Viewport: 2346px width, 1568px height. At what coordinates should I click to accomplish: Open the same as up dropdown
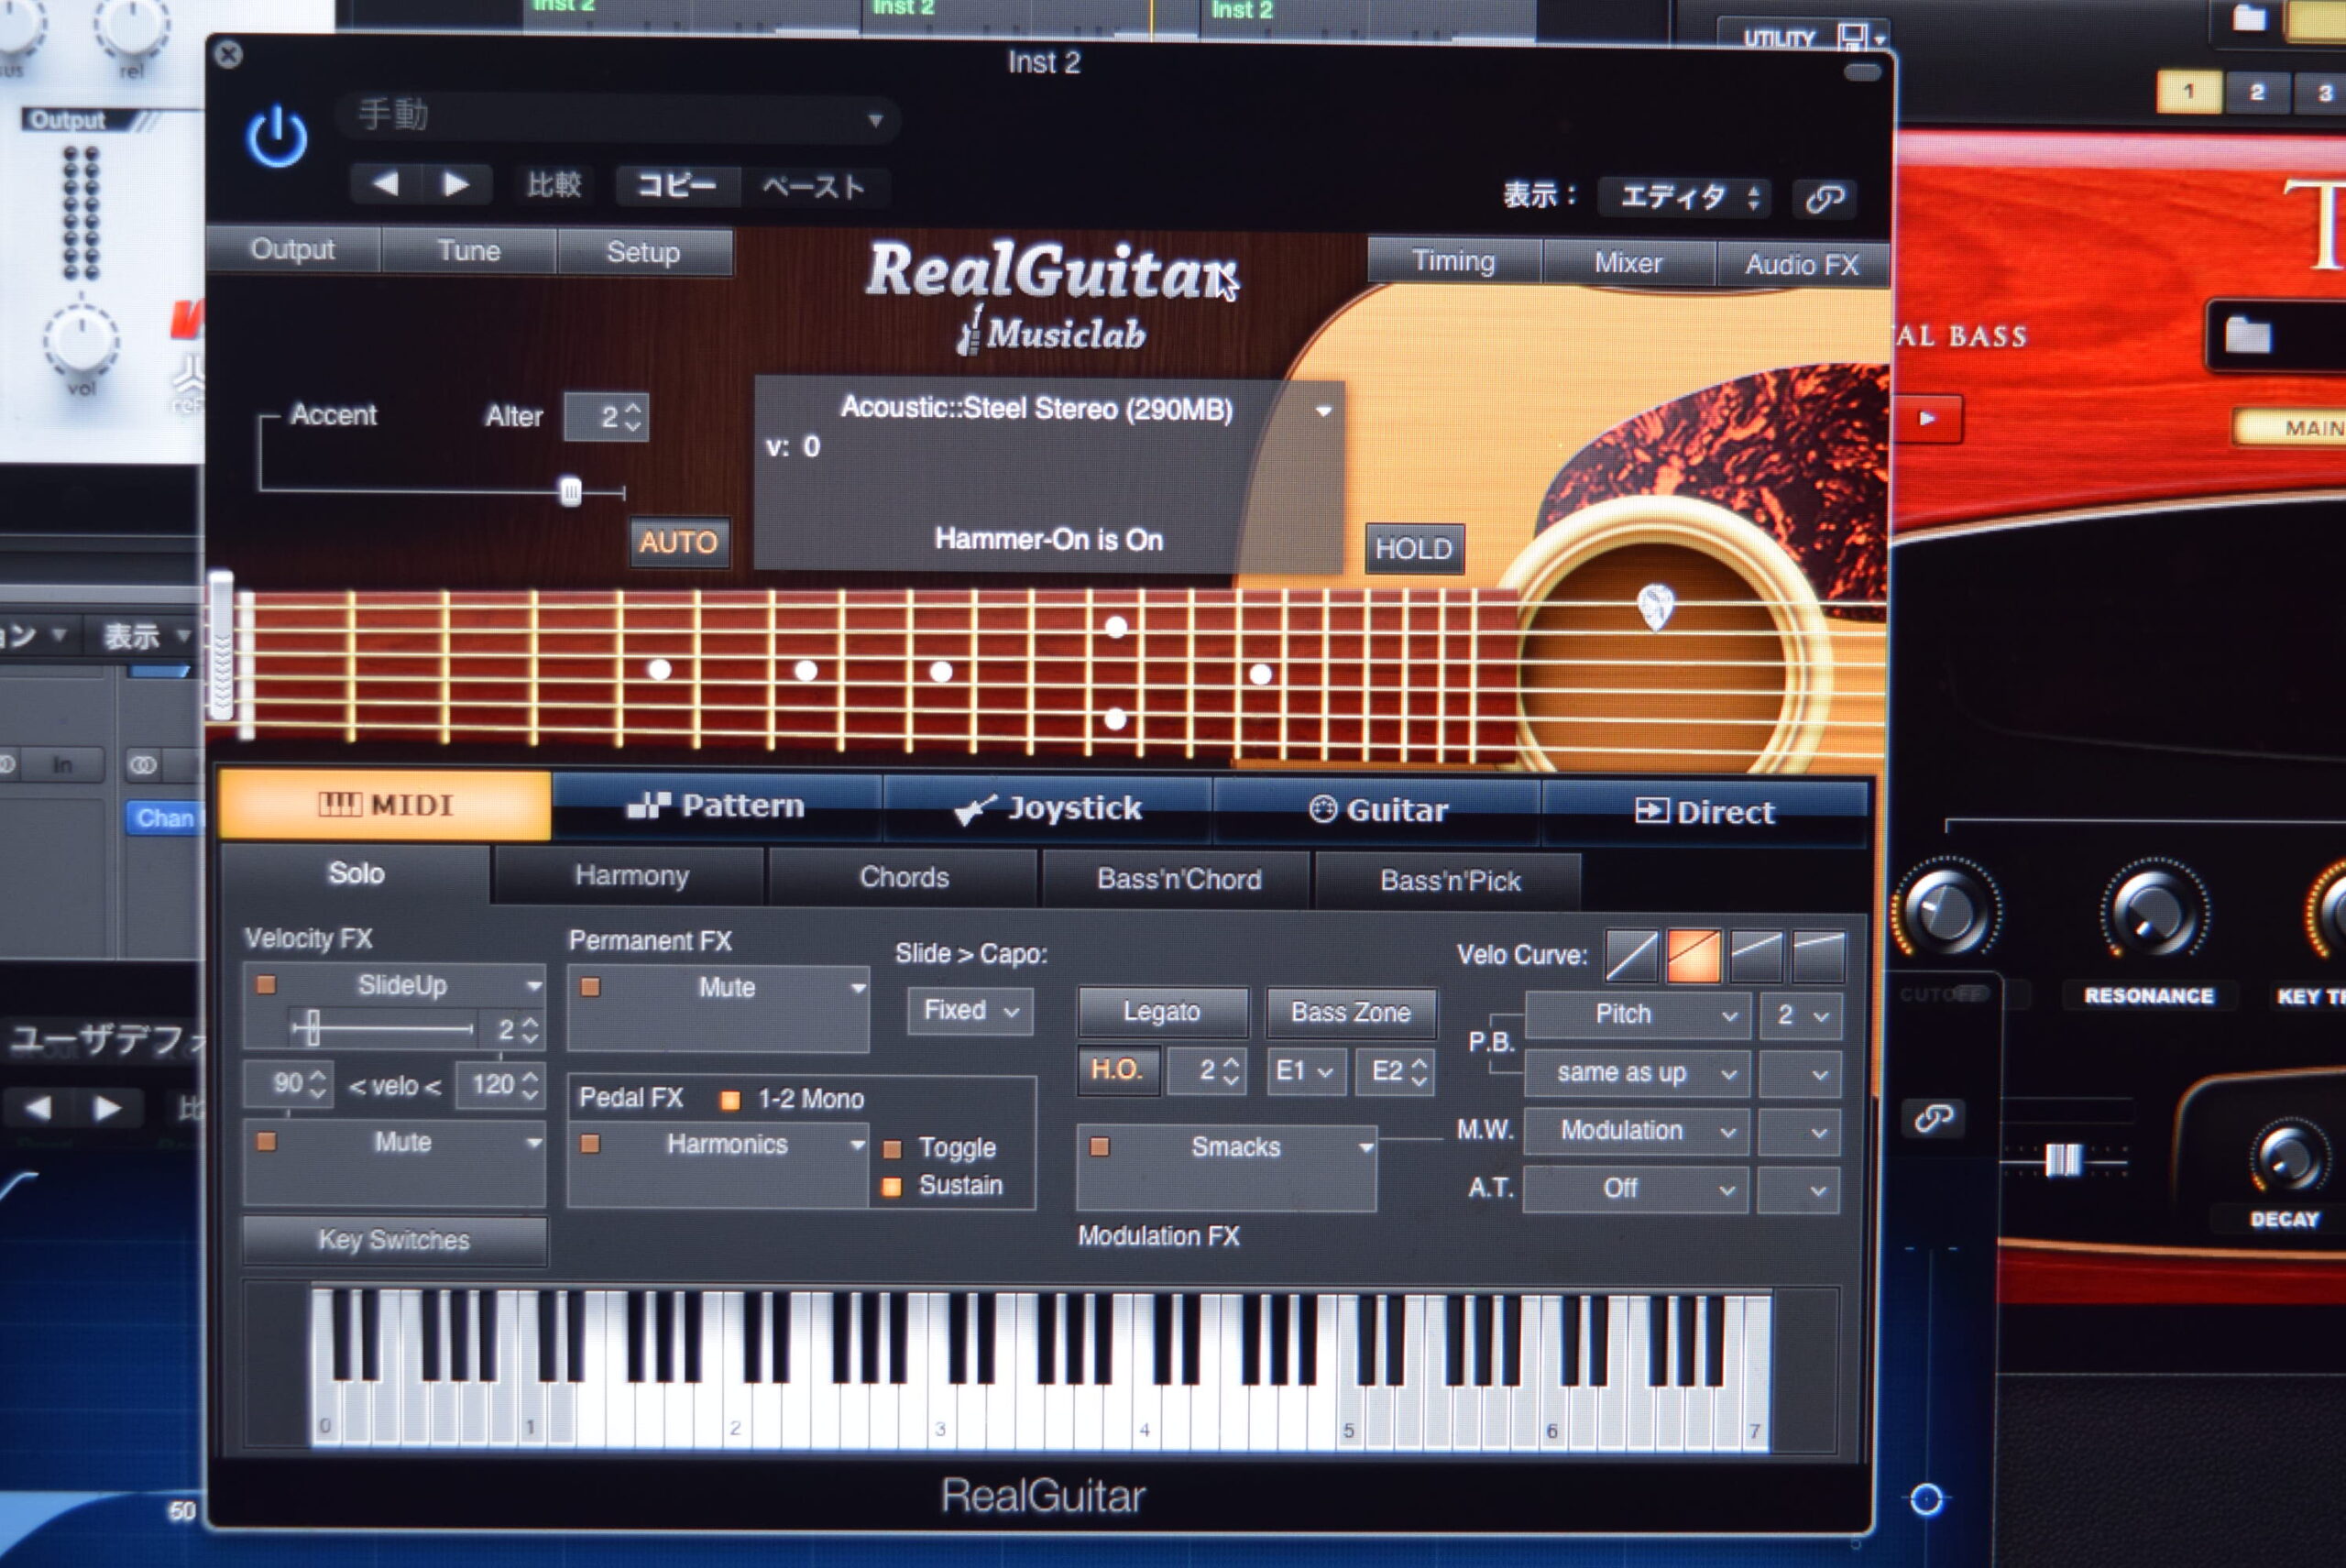point(1636,1073)
